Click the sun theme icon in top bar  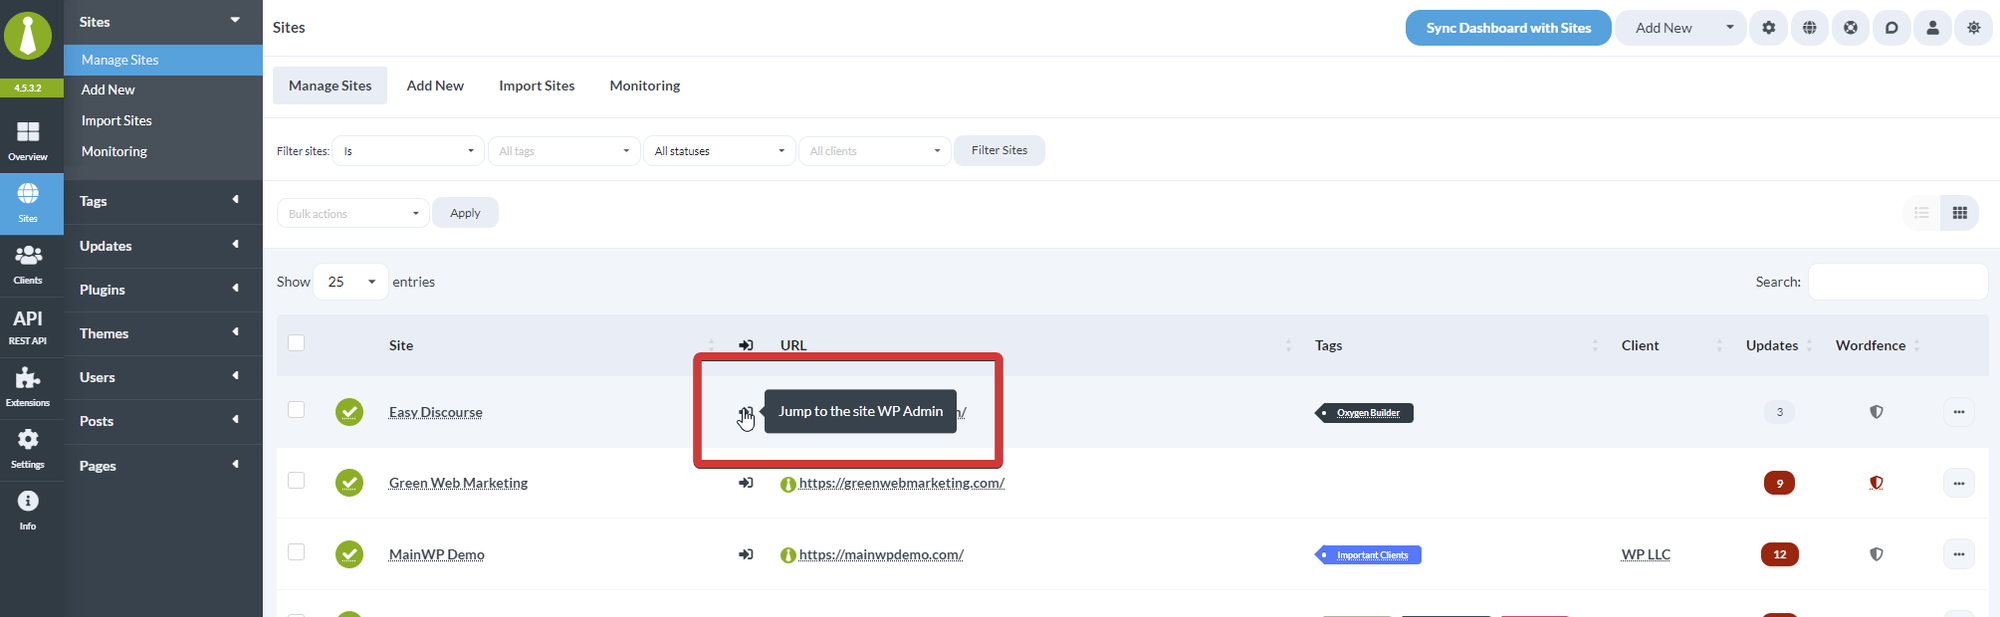click(1974, 28)
